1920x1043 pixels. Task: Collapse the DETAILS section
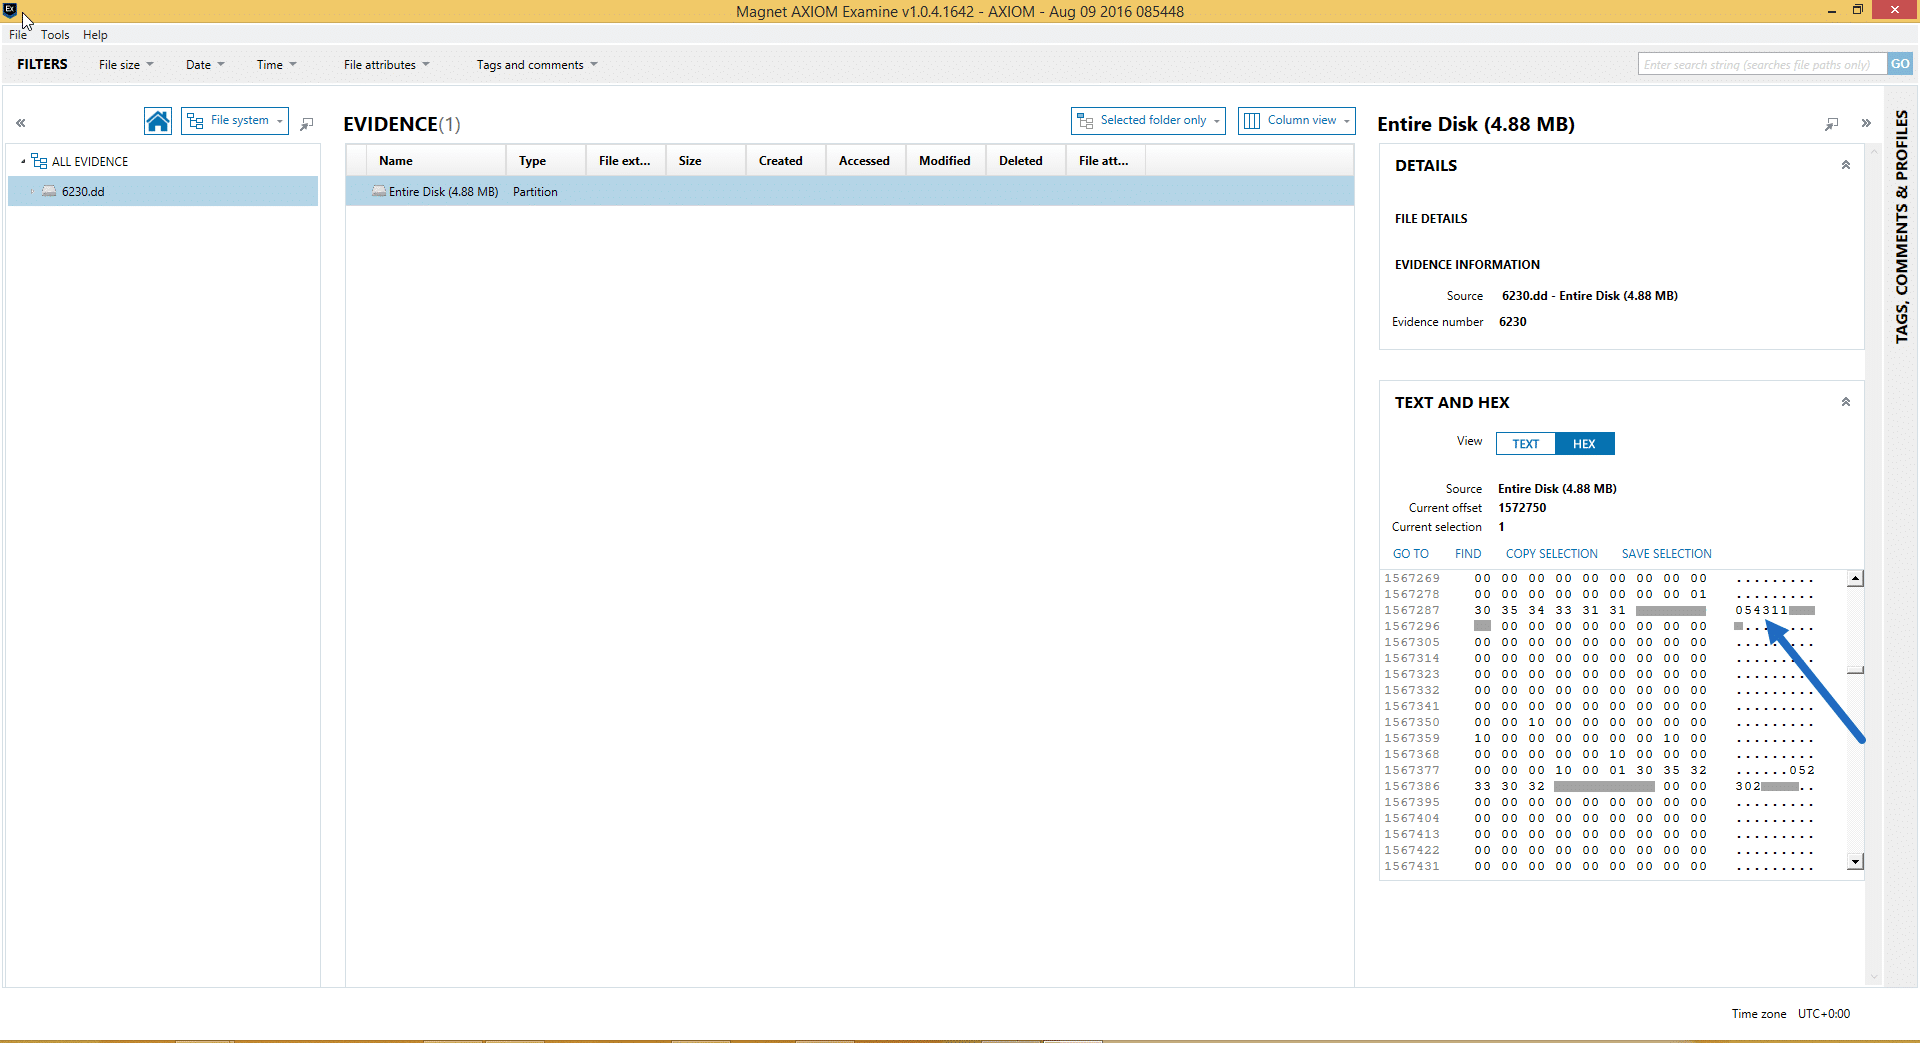click(1846, 165)
